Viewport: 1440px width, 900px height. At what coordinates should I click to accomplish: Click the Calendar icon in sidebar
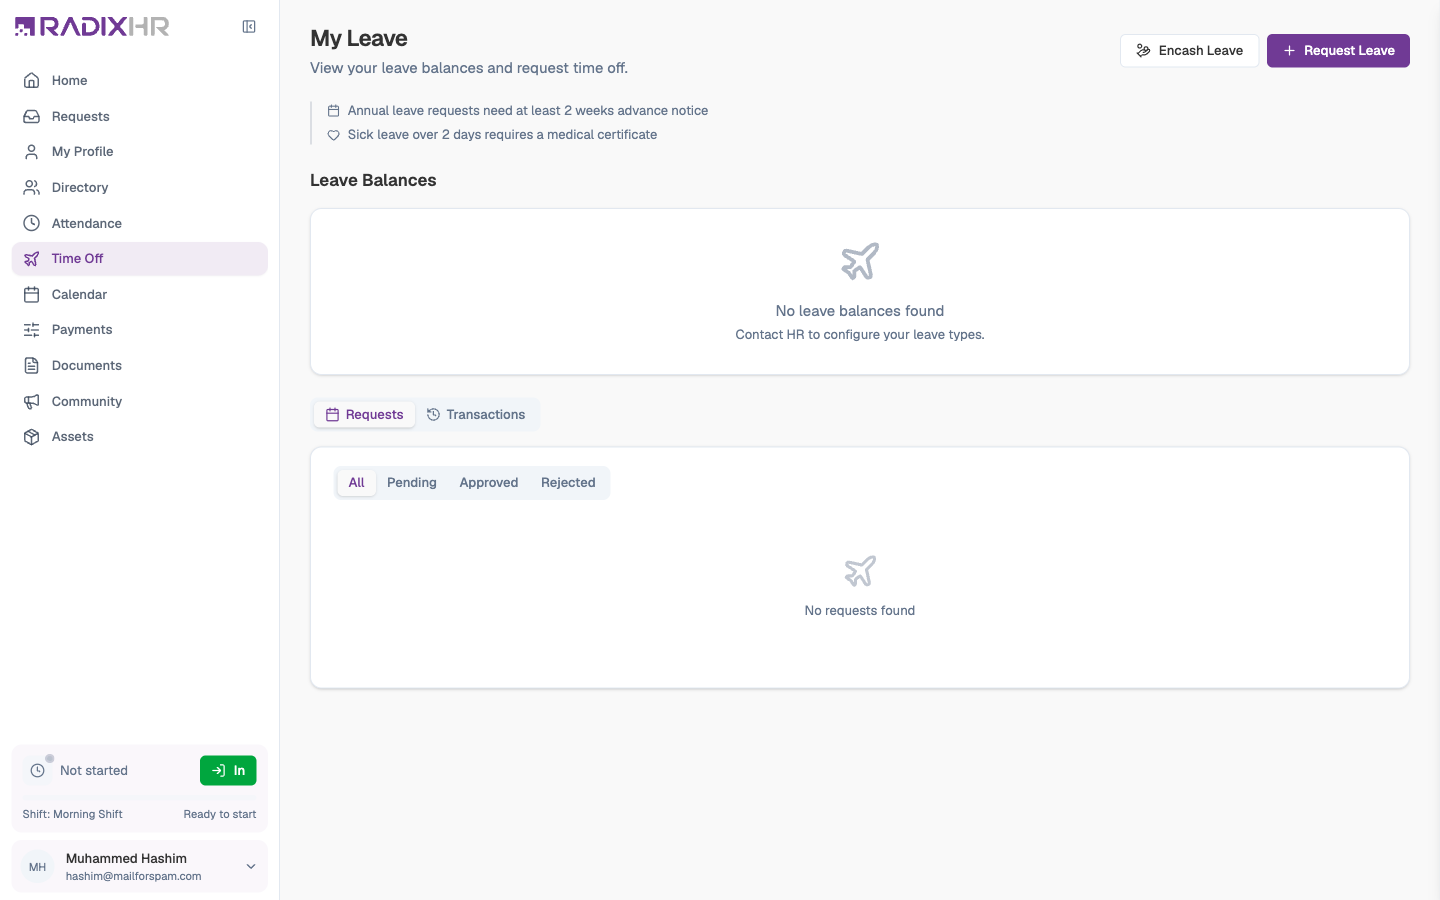click(x=32, y=294)
